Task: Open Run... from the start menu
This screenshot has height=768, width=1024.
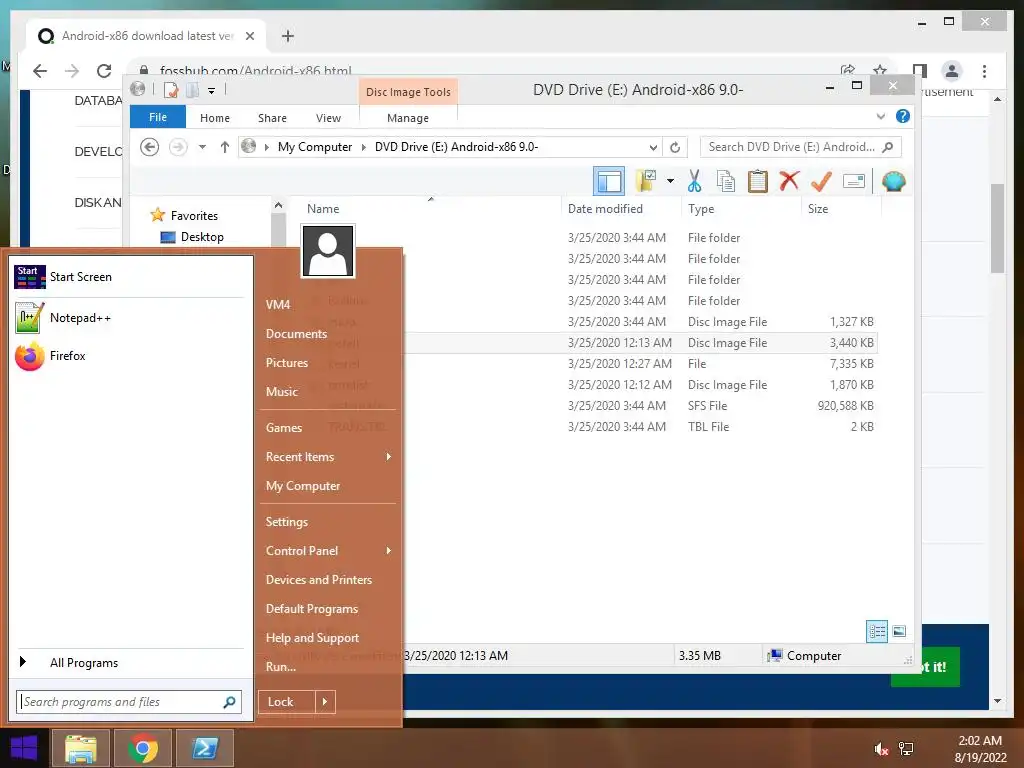Action: [x=281, y=667]
